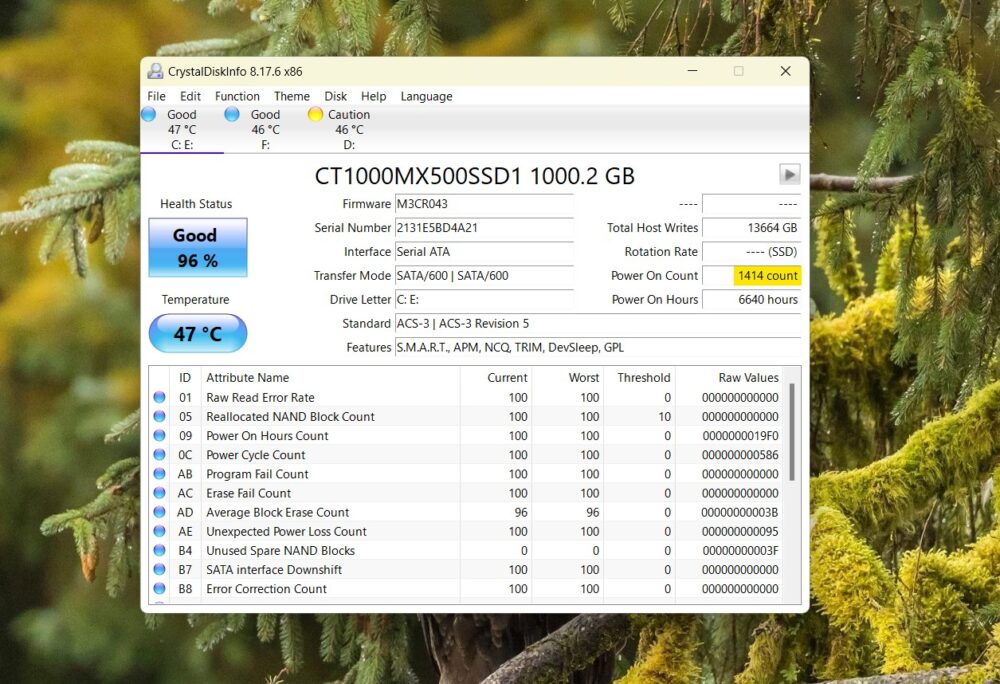Click the blue dot beside Raw Read Error Rate
1000x684 pixels.
click(160, 397)
